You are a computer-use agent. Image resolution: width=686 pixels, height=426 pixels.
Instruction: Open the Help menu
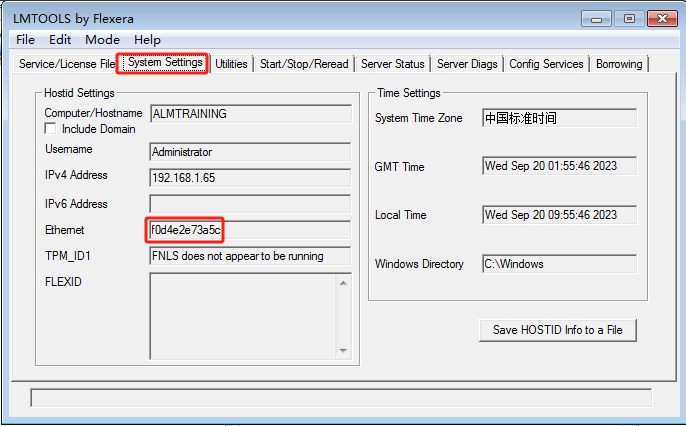tap(147, 40)
